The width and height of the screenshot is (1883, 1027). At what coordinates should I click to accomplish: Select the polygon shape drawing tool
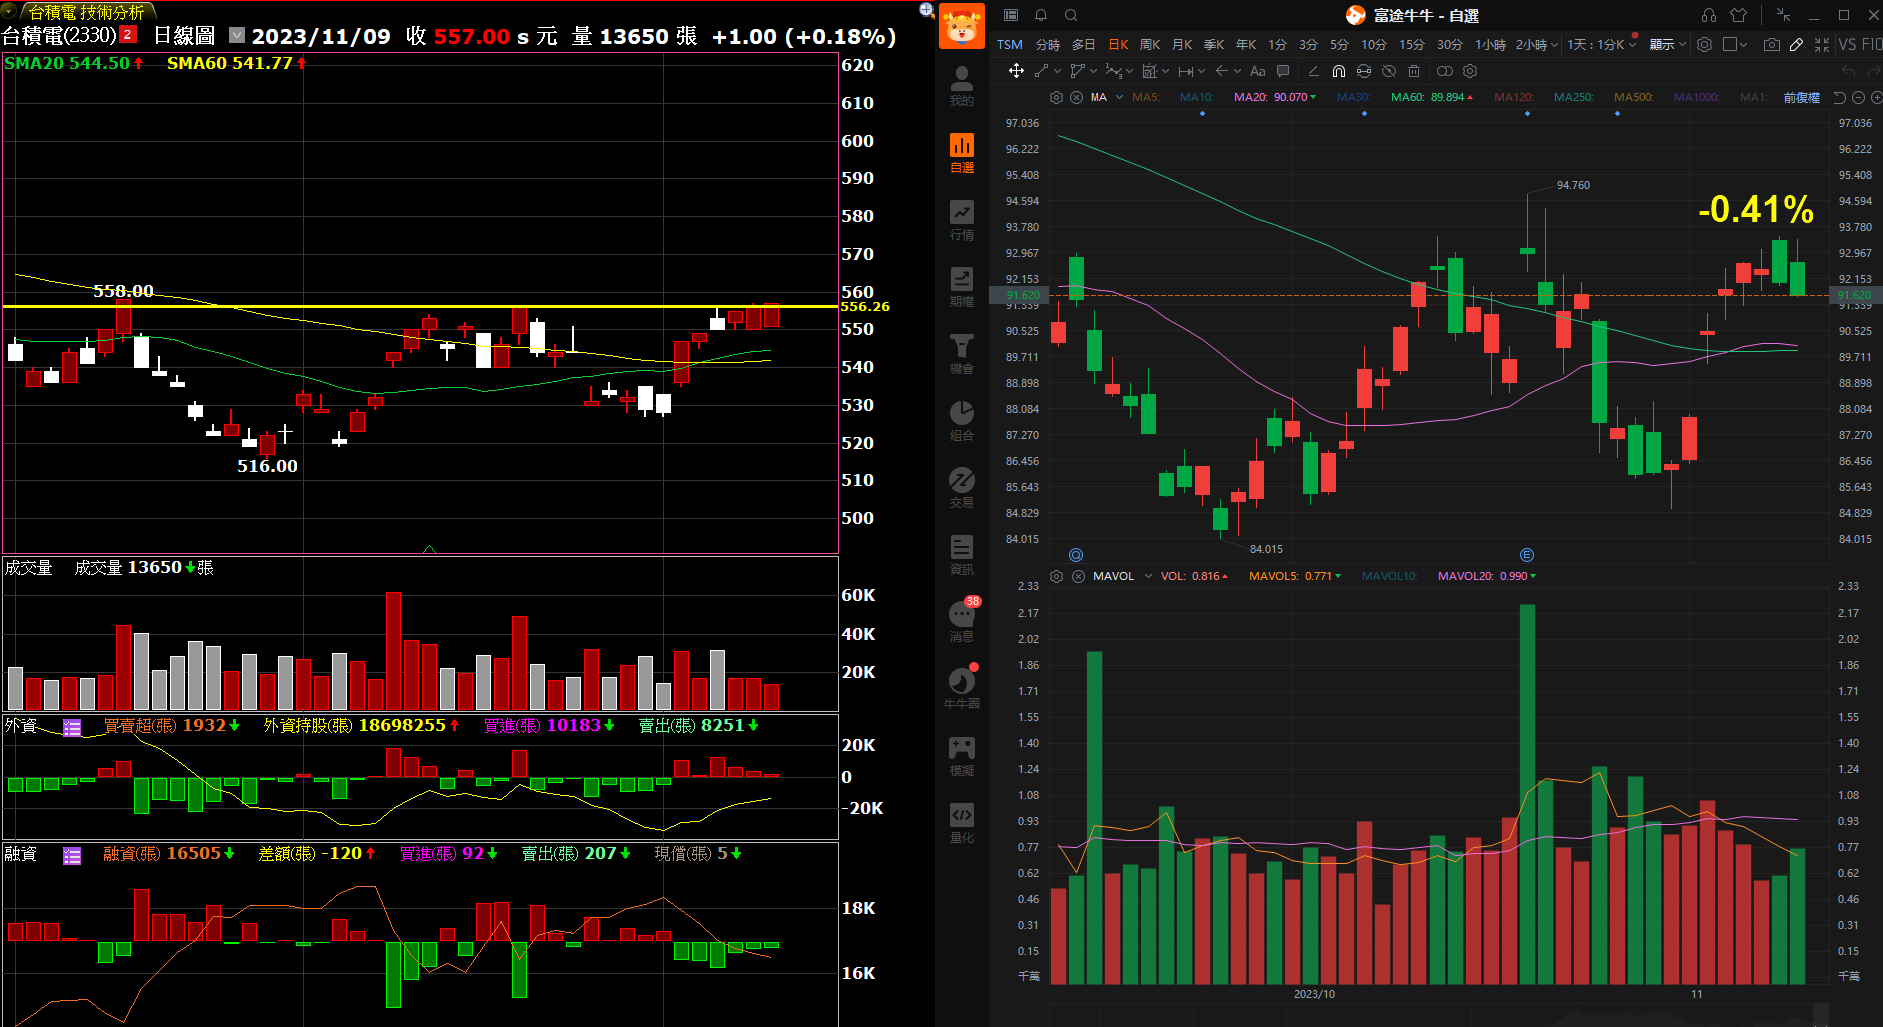[1077, 71]
